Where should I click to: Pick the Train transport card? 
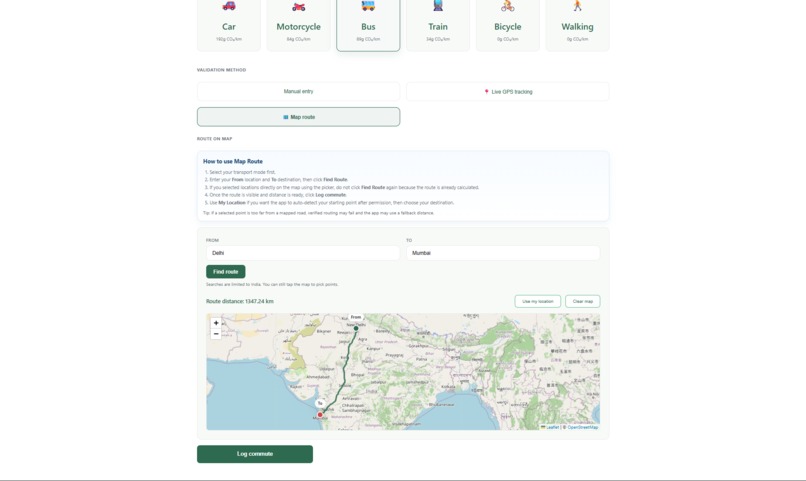click(438, 24)
